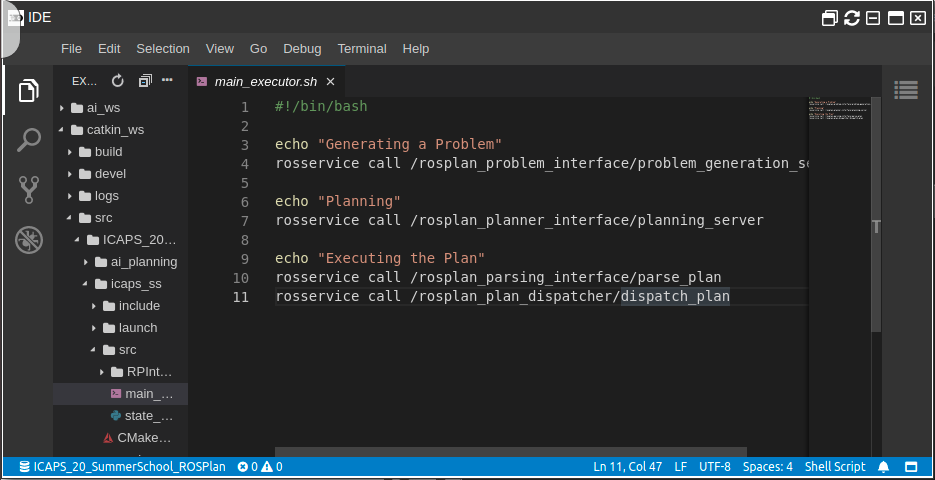Click ICAPS_20_SummerSchool_ROSPlan in status bar

129,466
